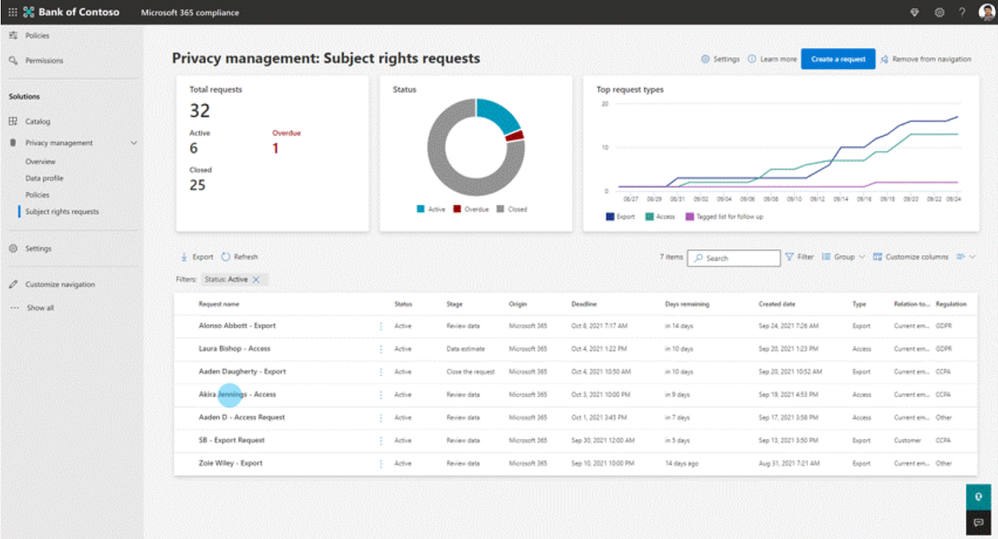Open the user profile avatar
Screen dimensions: 998x539
(987, 12)
